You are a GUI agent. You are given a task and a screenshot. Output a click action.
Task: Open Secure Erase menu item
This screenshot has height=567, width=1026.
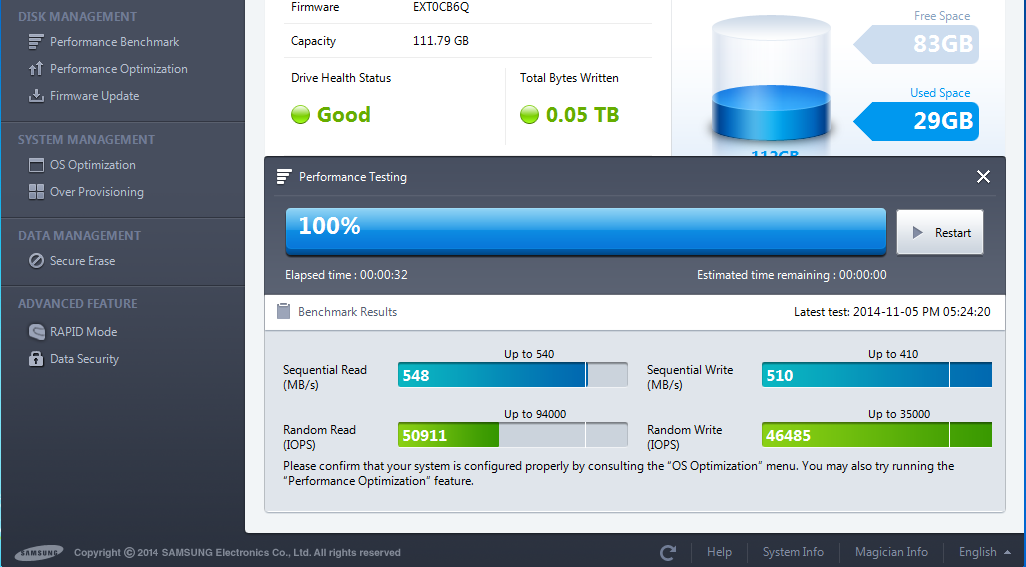(x=82, y=260)
